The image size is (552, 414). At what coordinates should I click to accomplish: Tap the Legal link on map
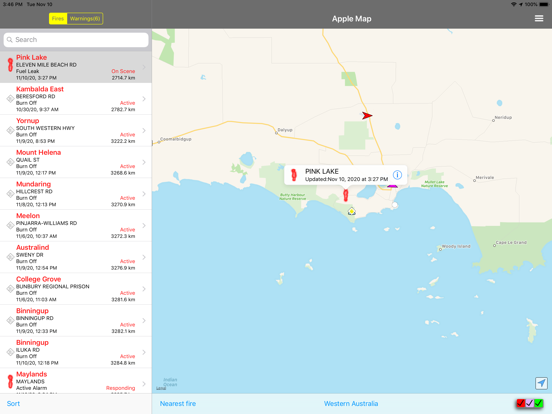[x=161, y=388]
